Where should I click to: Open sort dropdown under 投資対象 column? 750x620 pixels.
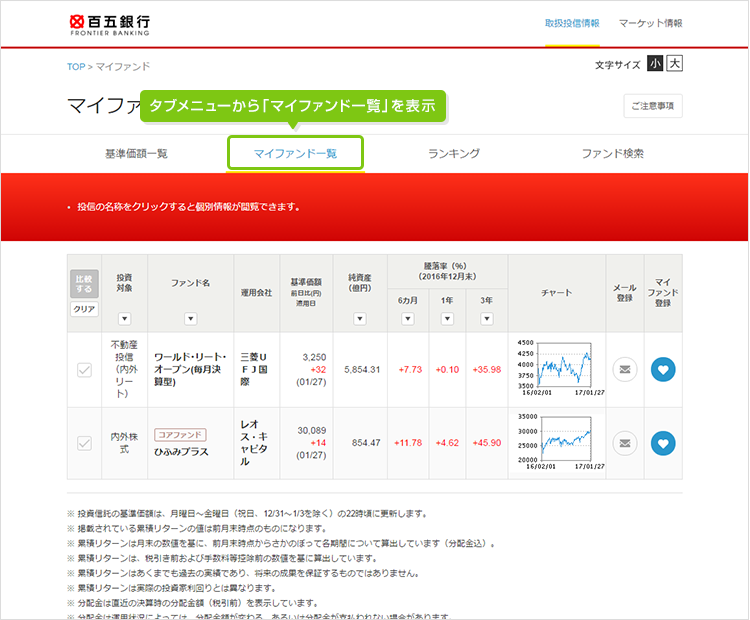click(x=124, y=319)
